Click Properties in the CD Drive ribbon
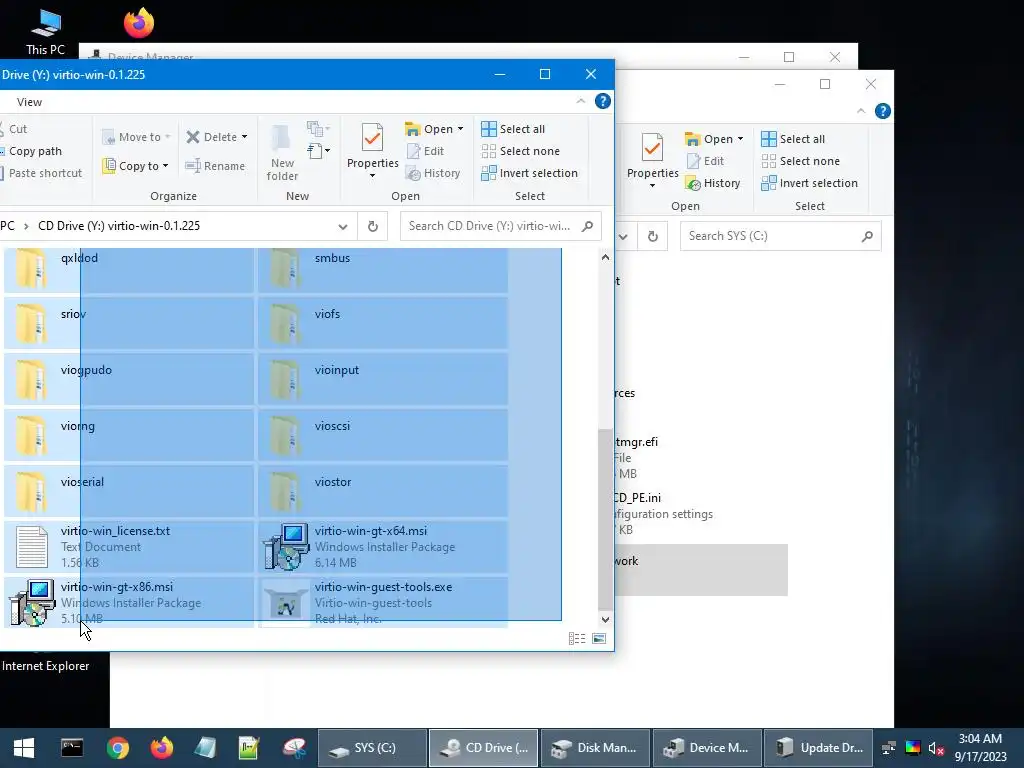 [x=372, y=150]
